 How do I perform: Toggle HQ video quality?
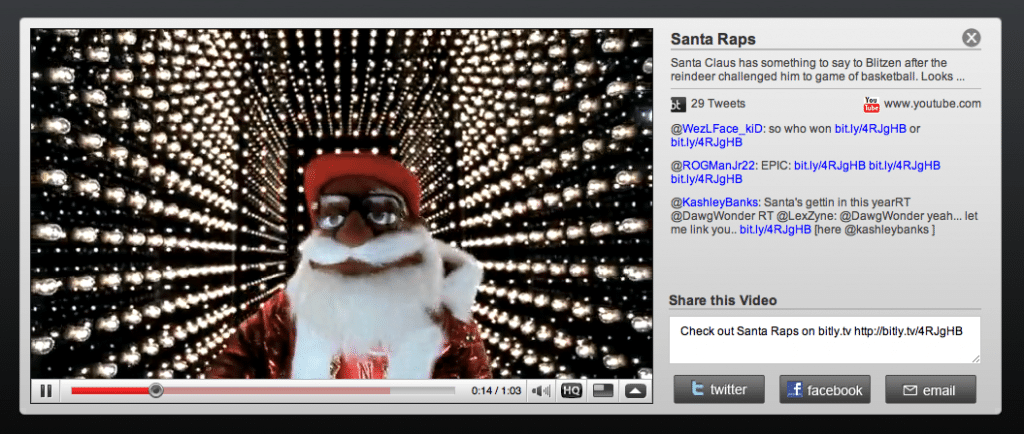coord(571,391)
